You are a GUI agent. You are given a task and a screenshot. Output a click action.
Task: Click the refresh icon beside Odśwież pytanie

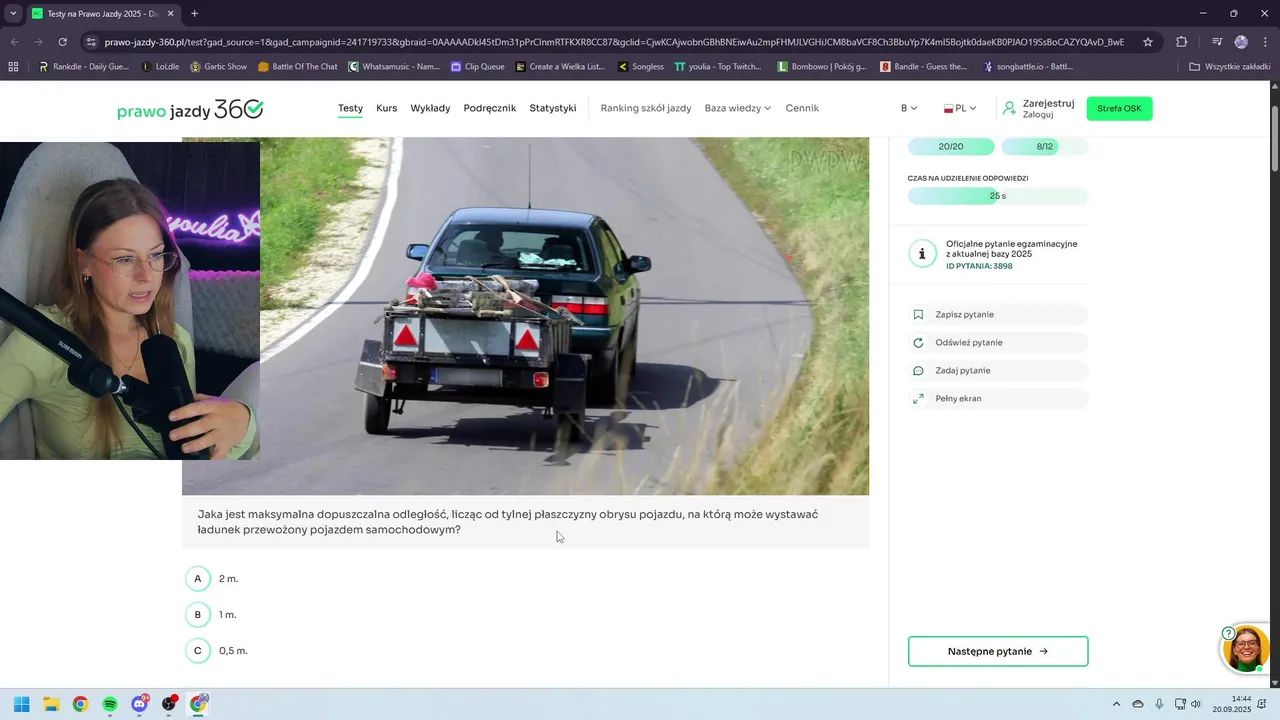[918, 342]
